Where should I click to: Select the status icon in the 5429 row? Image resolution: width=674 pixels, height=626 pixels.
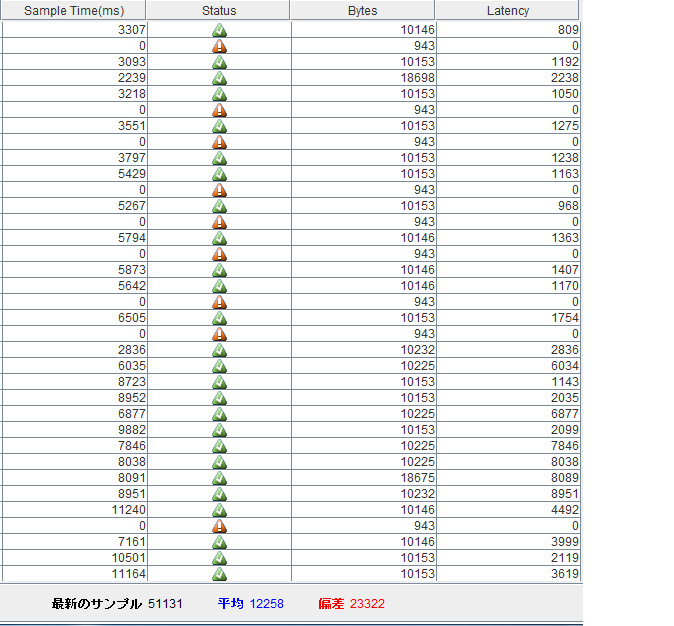(x=219, y=174)
